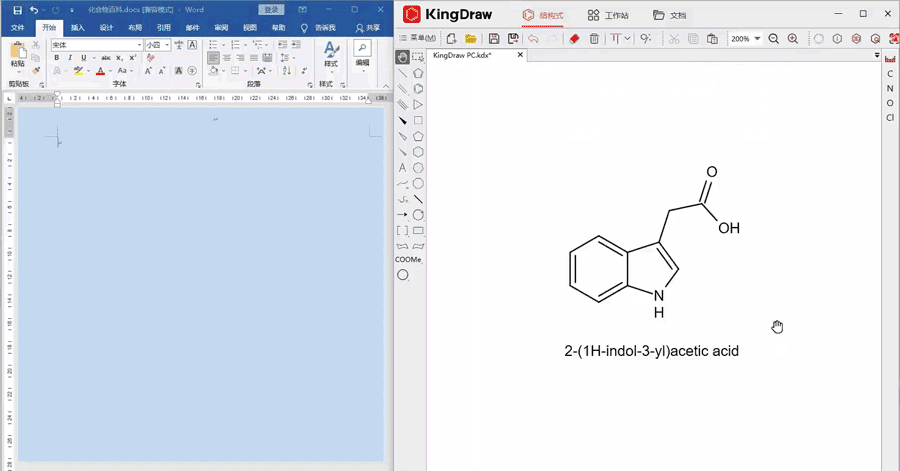Viewport: 900px width, 471px height.
Task: Expand the KingDraw tab list arrow
Action: pyautogui.click(x=877, y=55)
